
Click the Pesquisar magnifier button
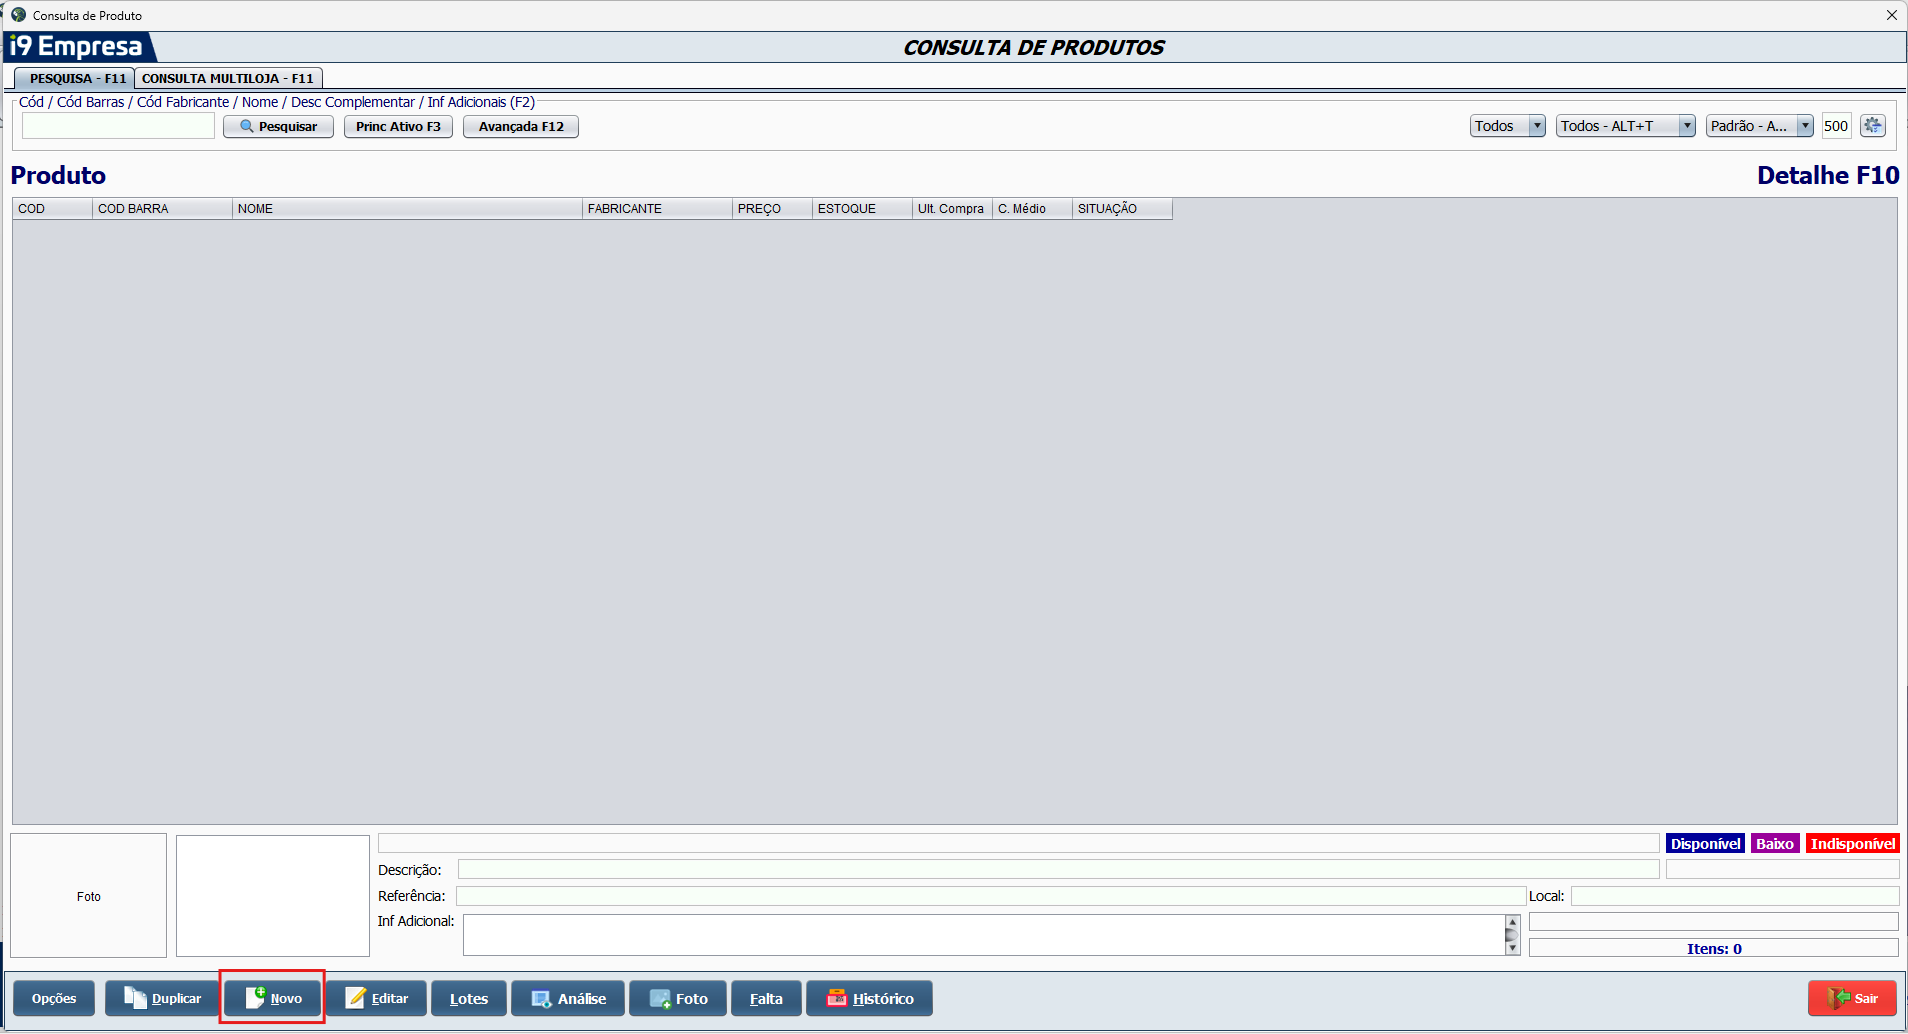point(278,127)
